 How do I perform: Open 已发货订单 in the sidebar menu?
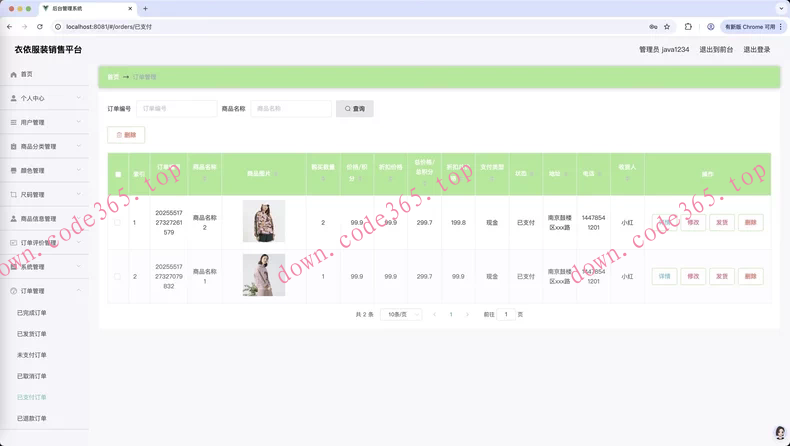click(32, 334)
